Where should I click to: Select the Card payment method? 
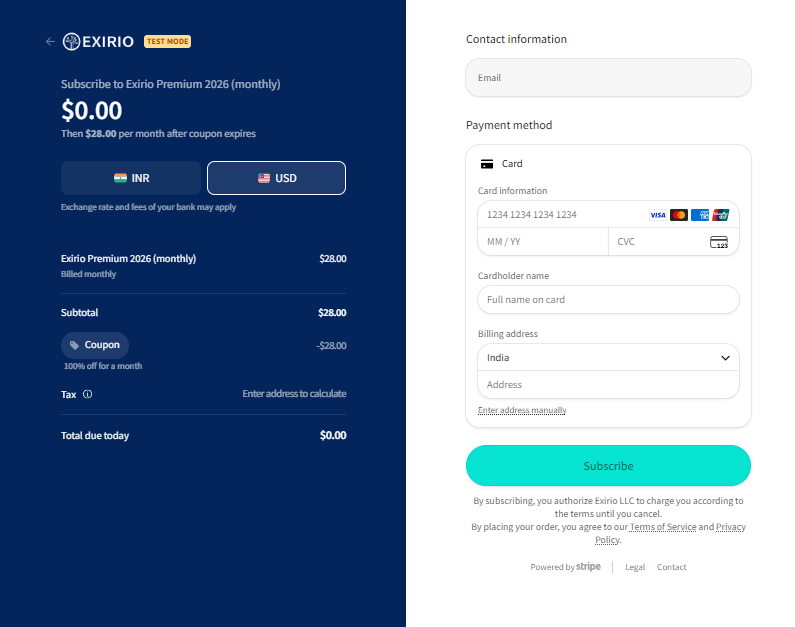tap(502, 163)
